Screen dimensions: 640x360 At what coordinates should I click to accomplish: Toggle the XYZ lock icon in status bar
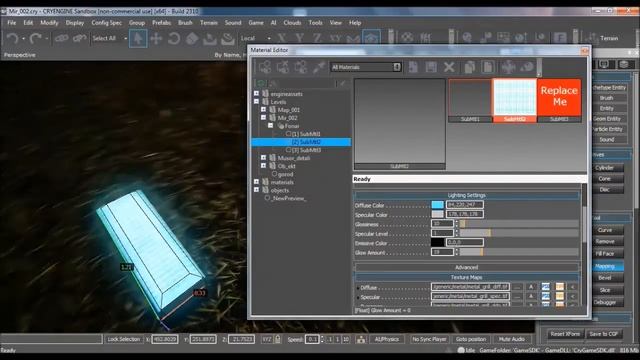point(278,339)
